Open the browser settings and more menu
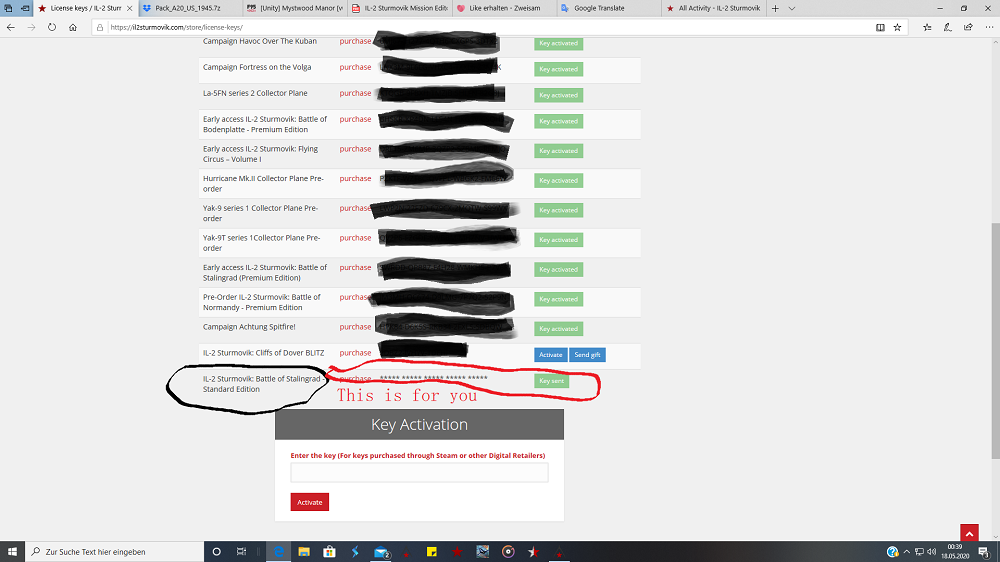 [x=989, y=27]
